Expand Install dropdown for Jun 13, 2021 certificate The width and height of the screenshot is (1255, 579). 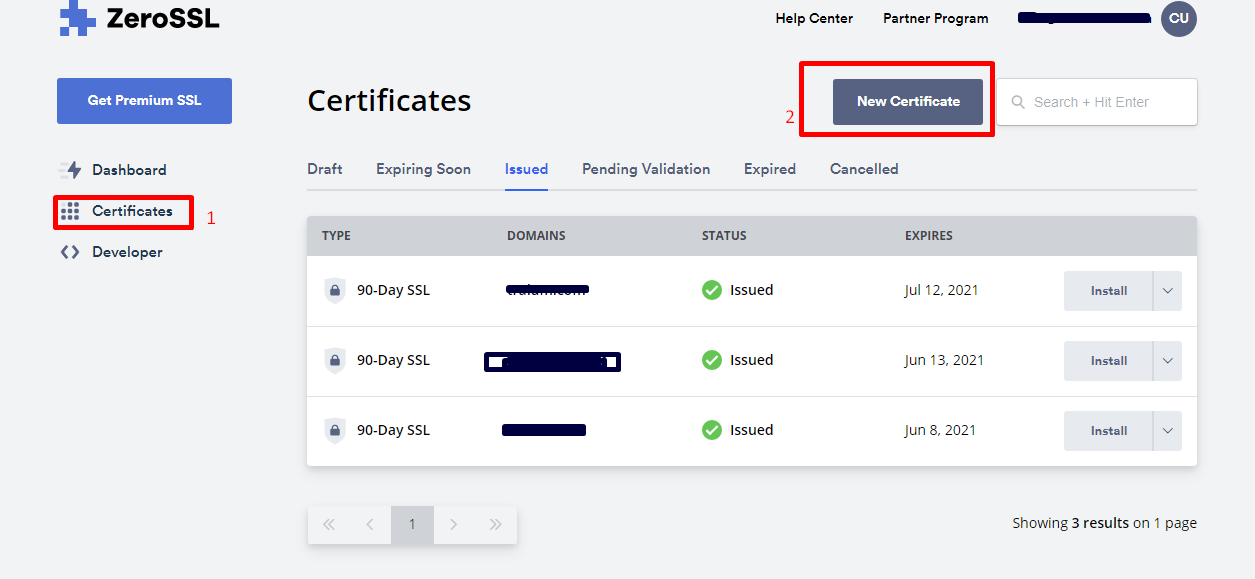point(1167,361)
